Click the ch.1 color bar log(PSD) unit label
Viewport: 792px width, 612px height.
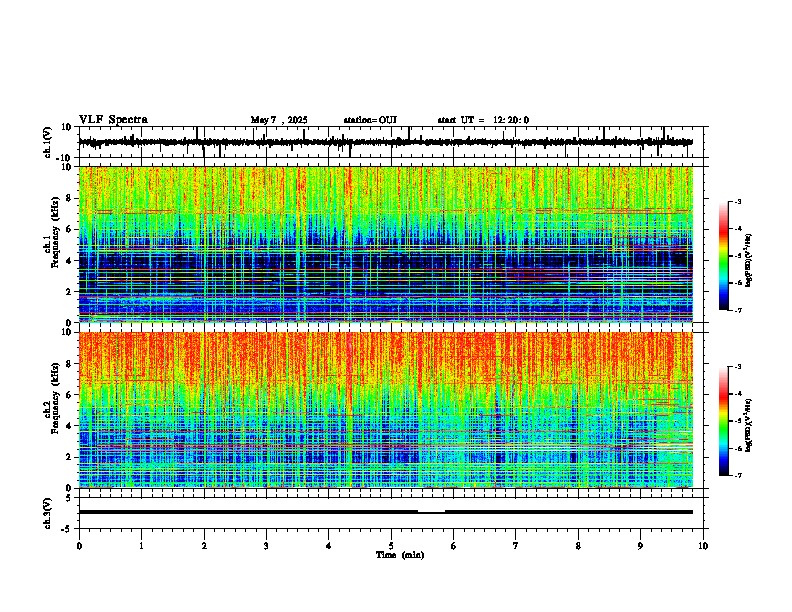(x=749, y=261)
